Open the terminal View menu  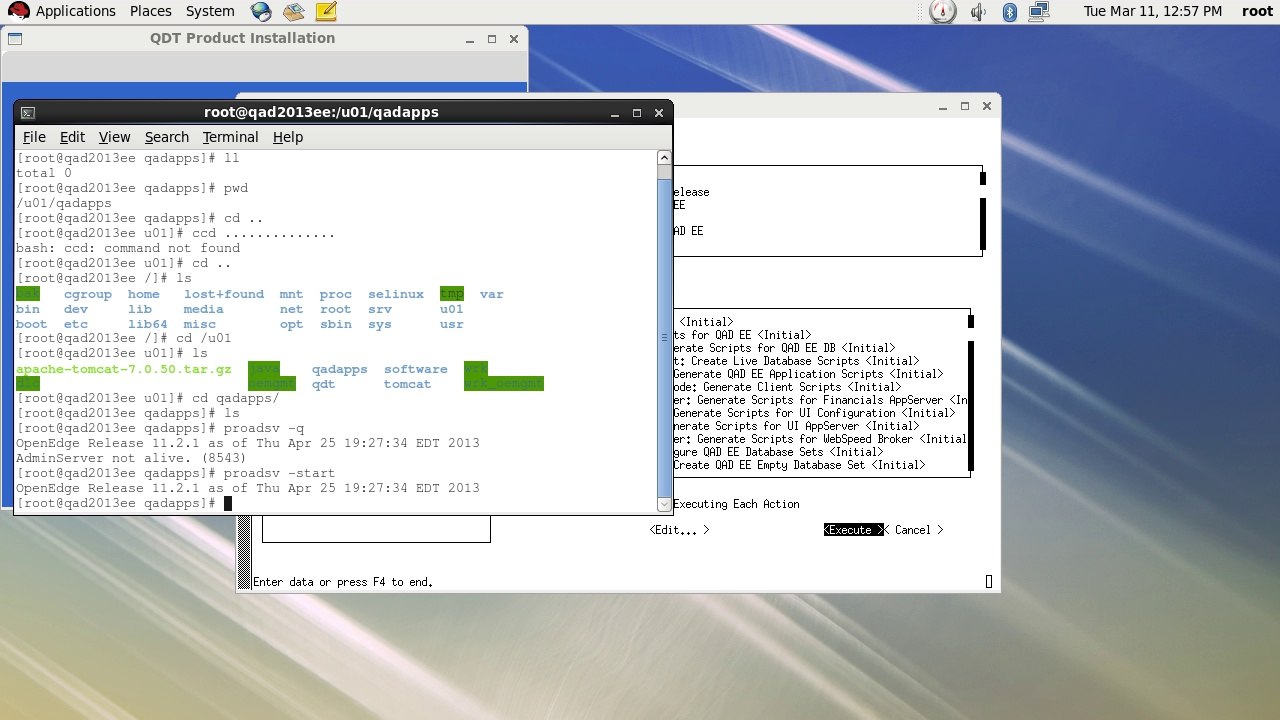coord(114,137)
